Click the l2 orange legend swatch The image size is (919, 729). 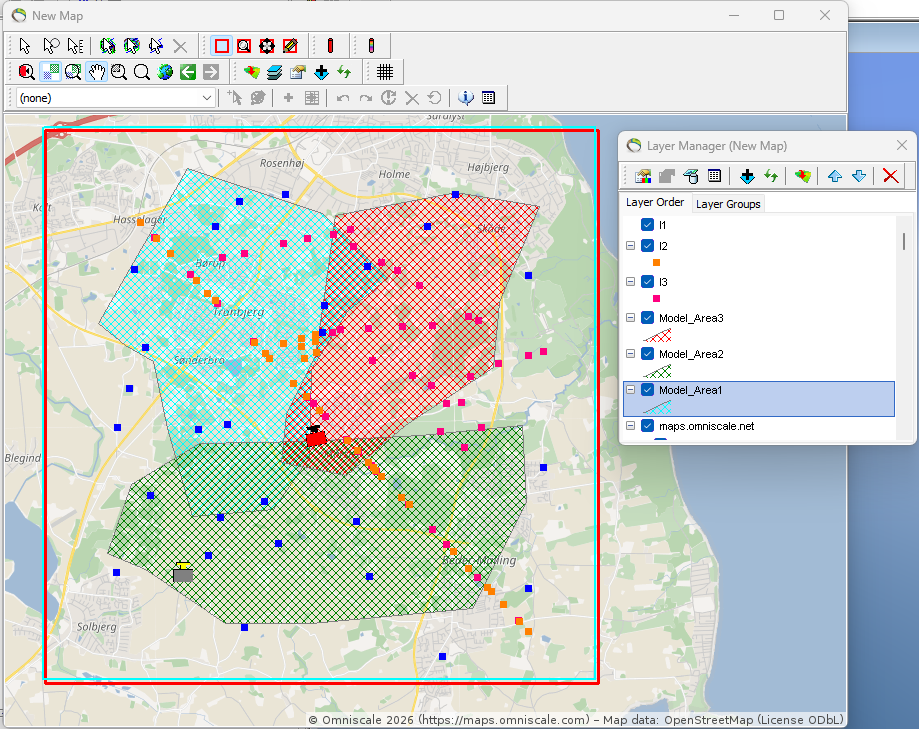coord(656,263)
